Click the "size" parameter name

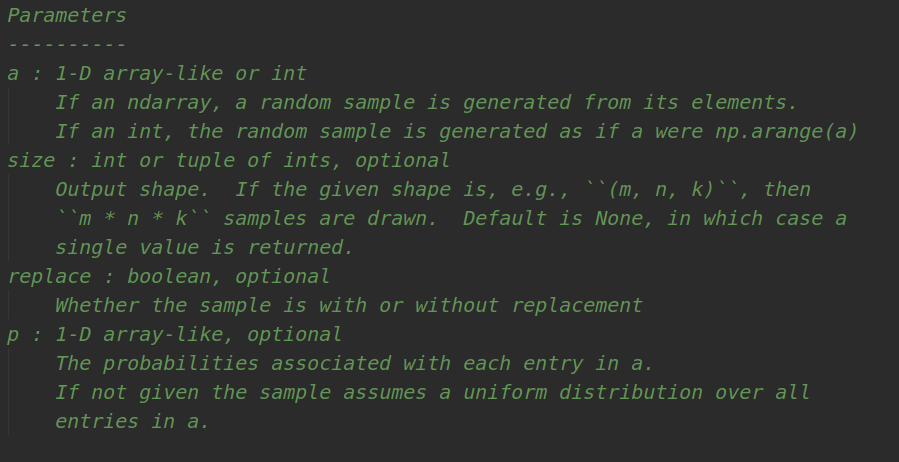click(x=31, y=160)
